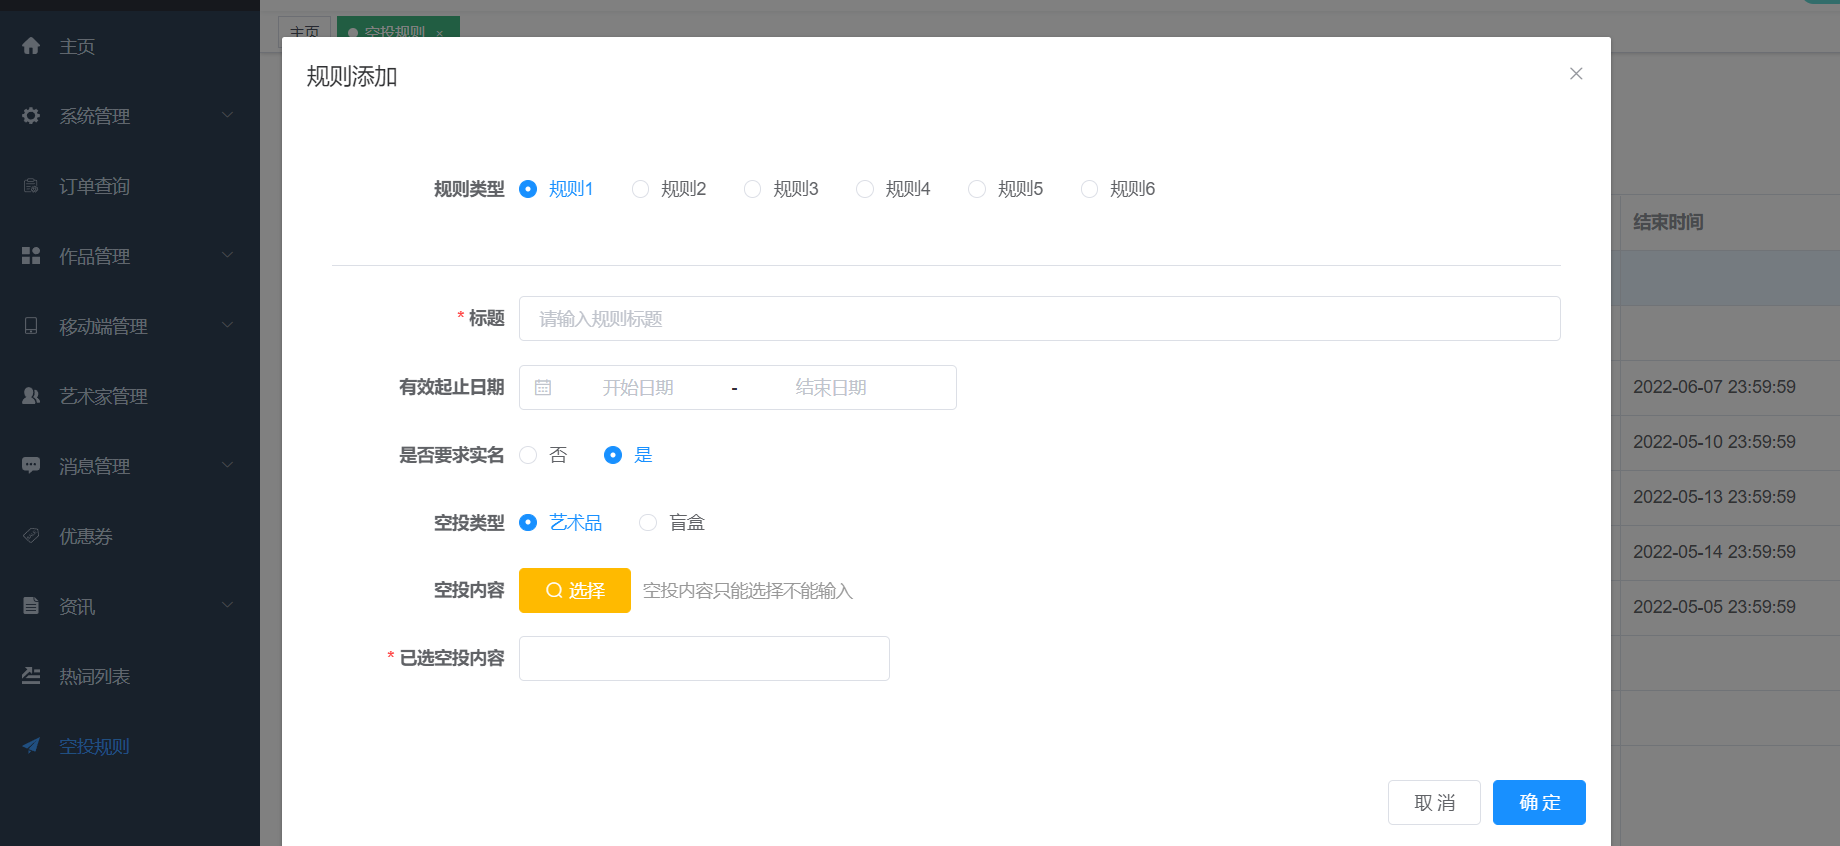The image size is (1840, 846).
Task: Click the cell 2022-05-14 23:59:59
Action: (1714, 552)
